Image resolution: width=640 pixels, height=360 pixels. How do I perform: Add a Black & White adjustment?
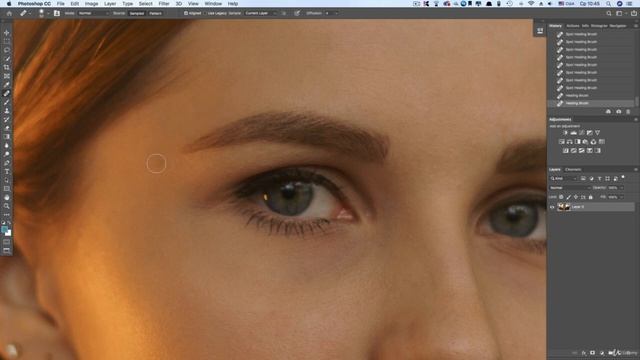578,142
